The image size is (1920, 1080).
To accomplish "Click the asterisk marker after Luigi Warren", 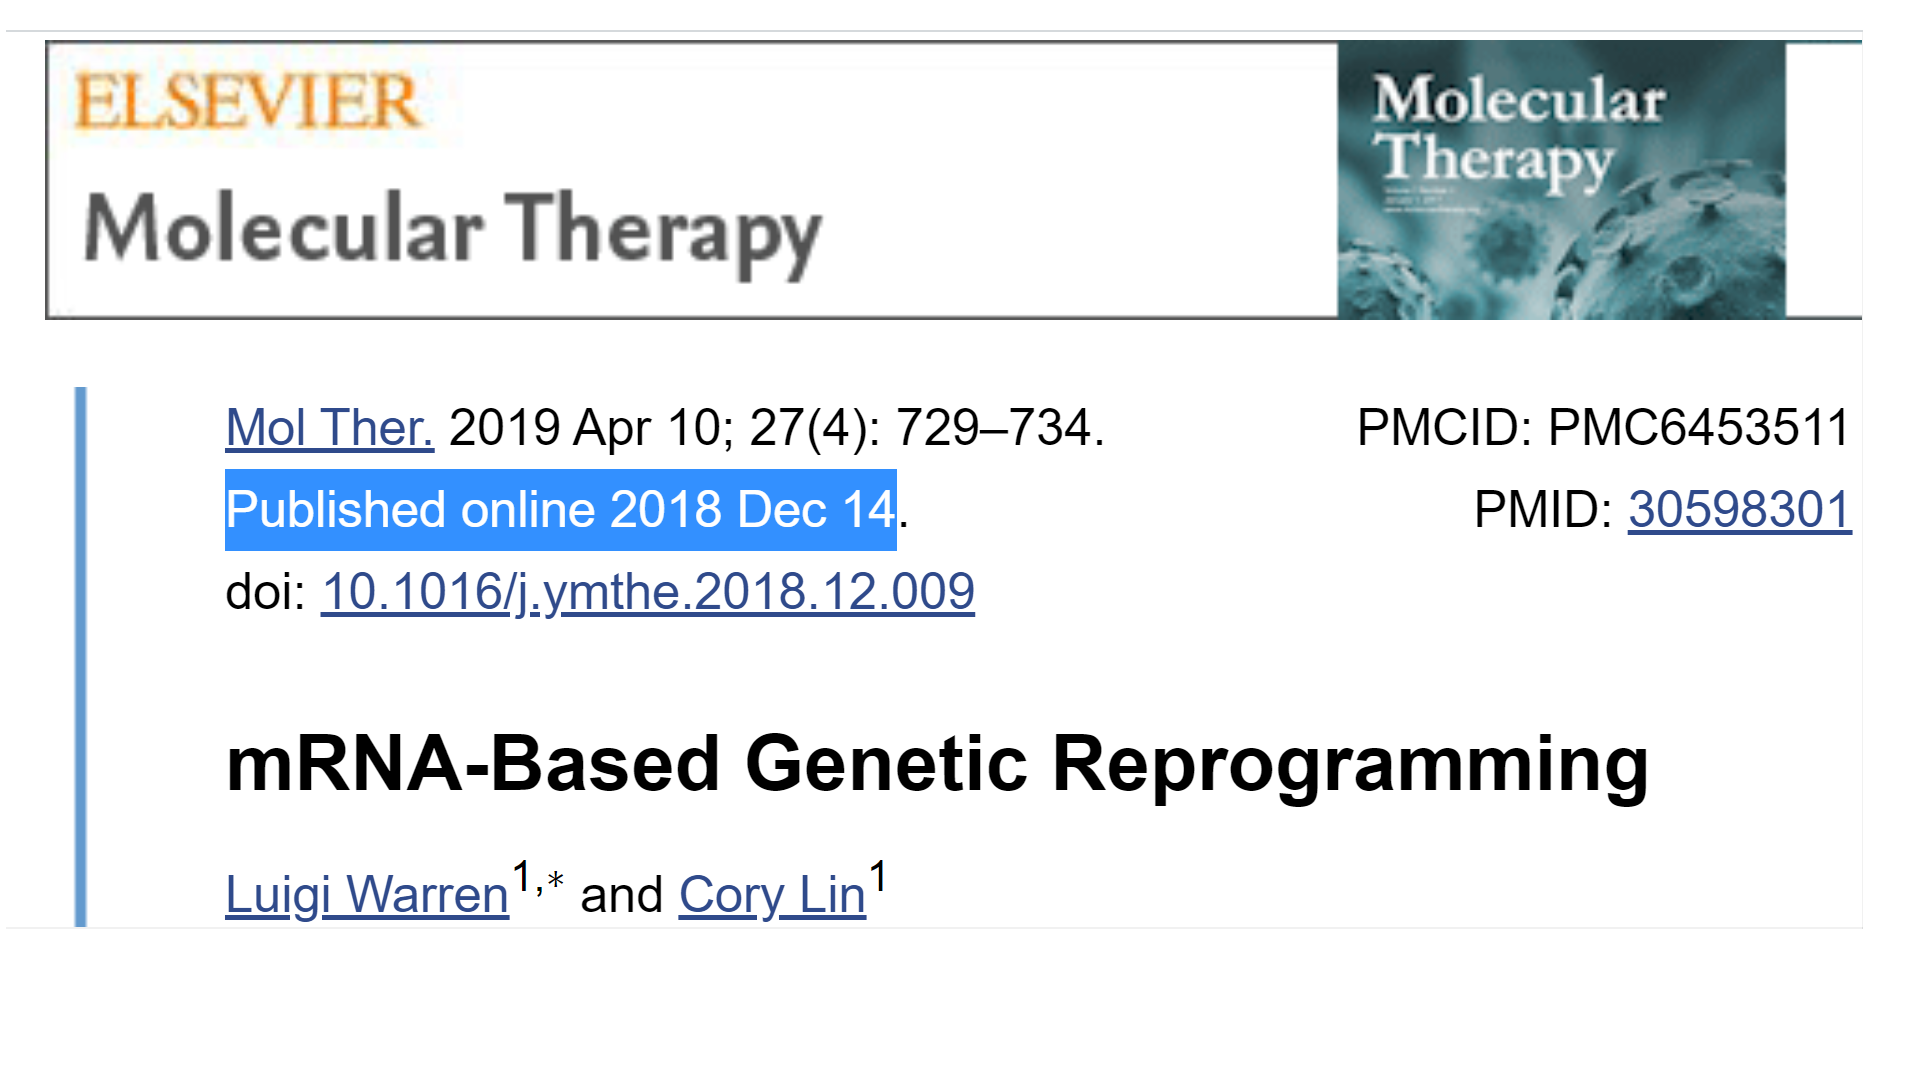I will click(x=556, y=880).
